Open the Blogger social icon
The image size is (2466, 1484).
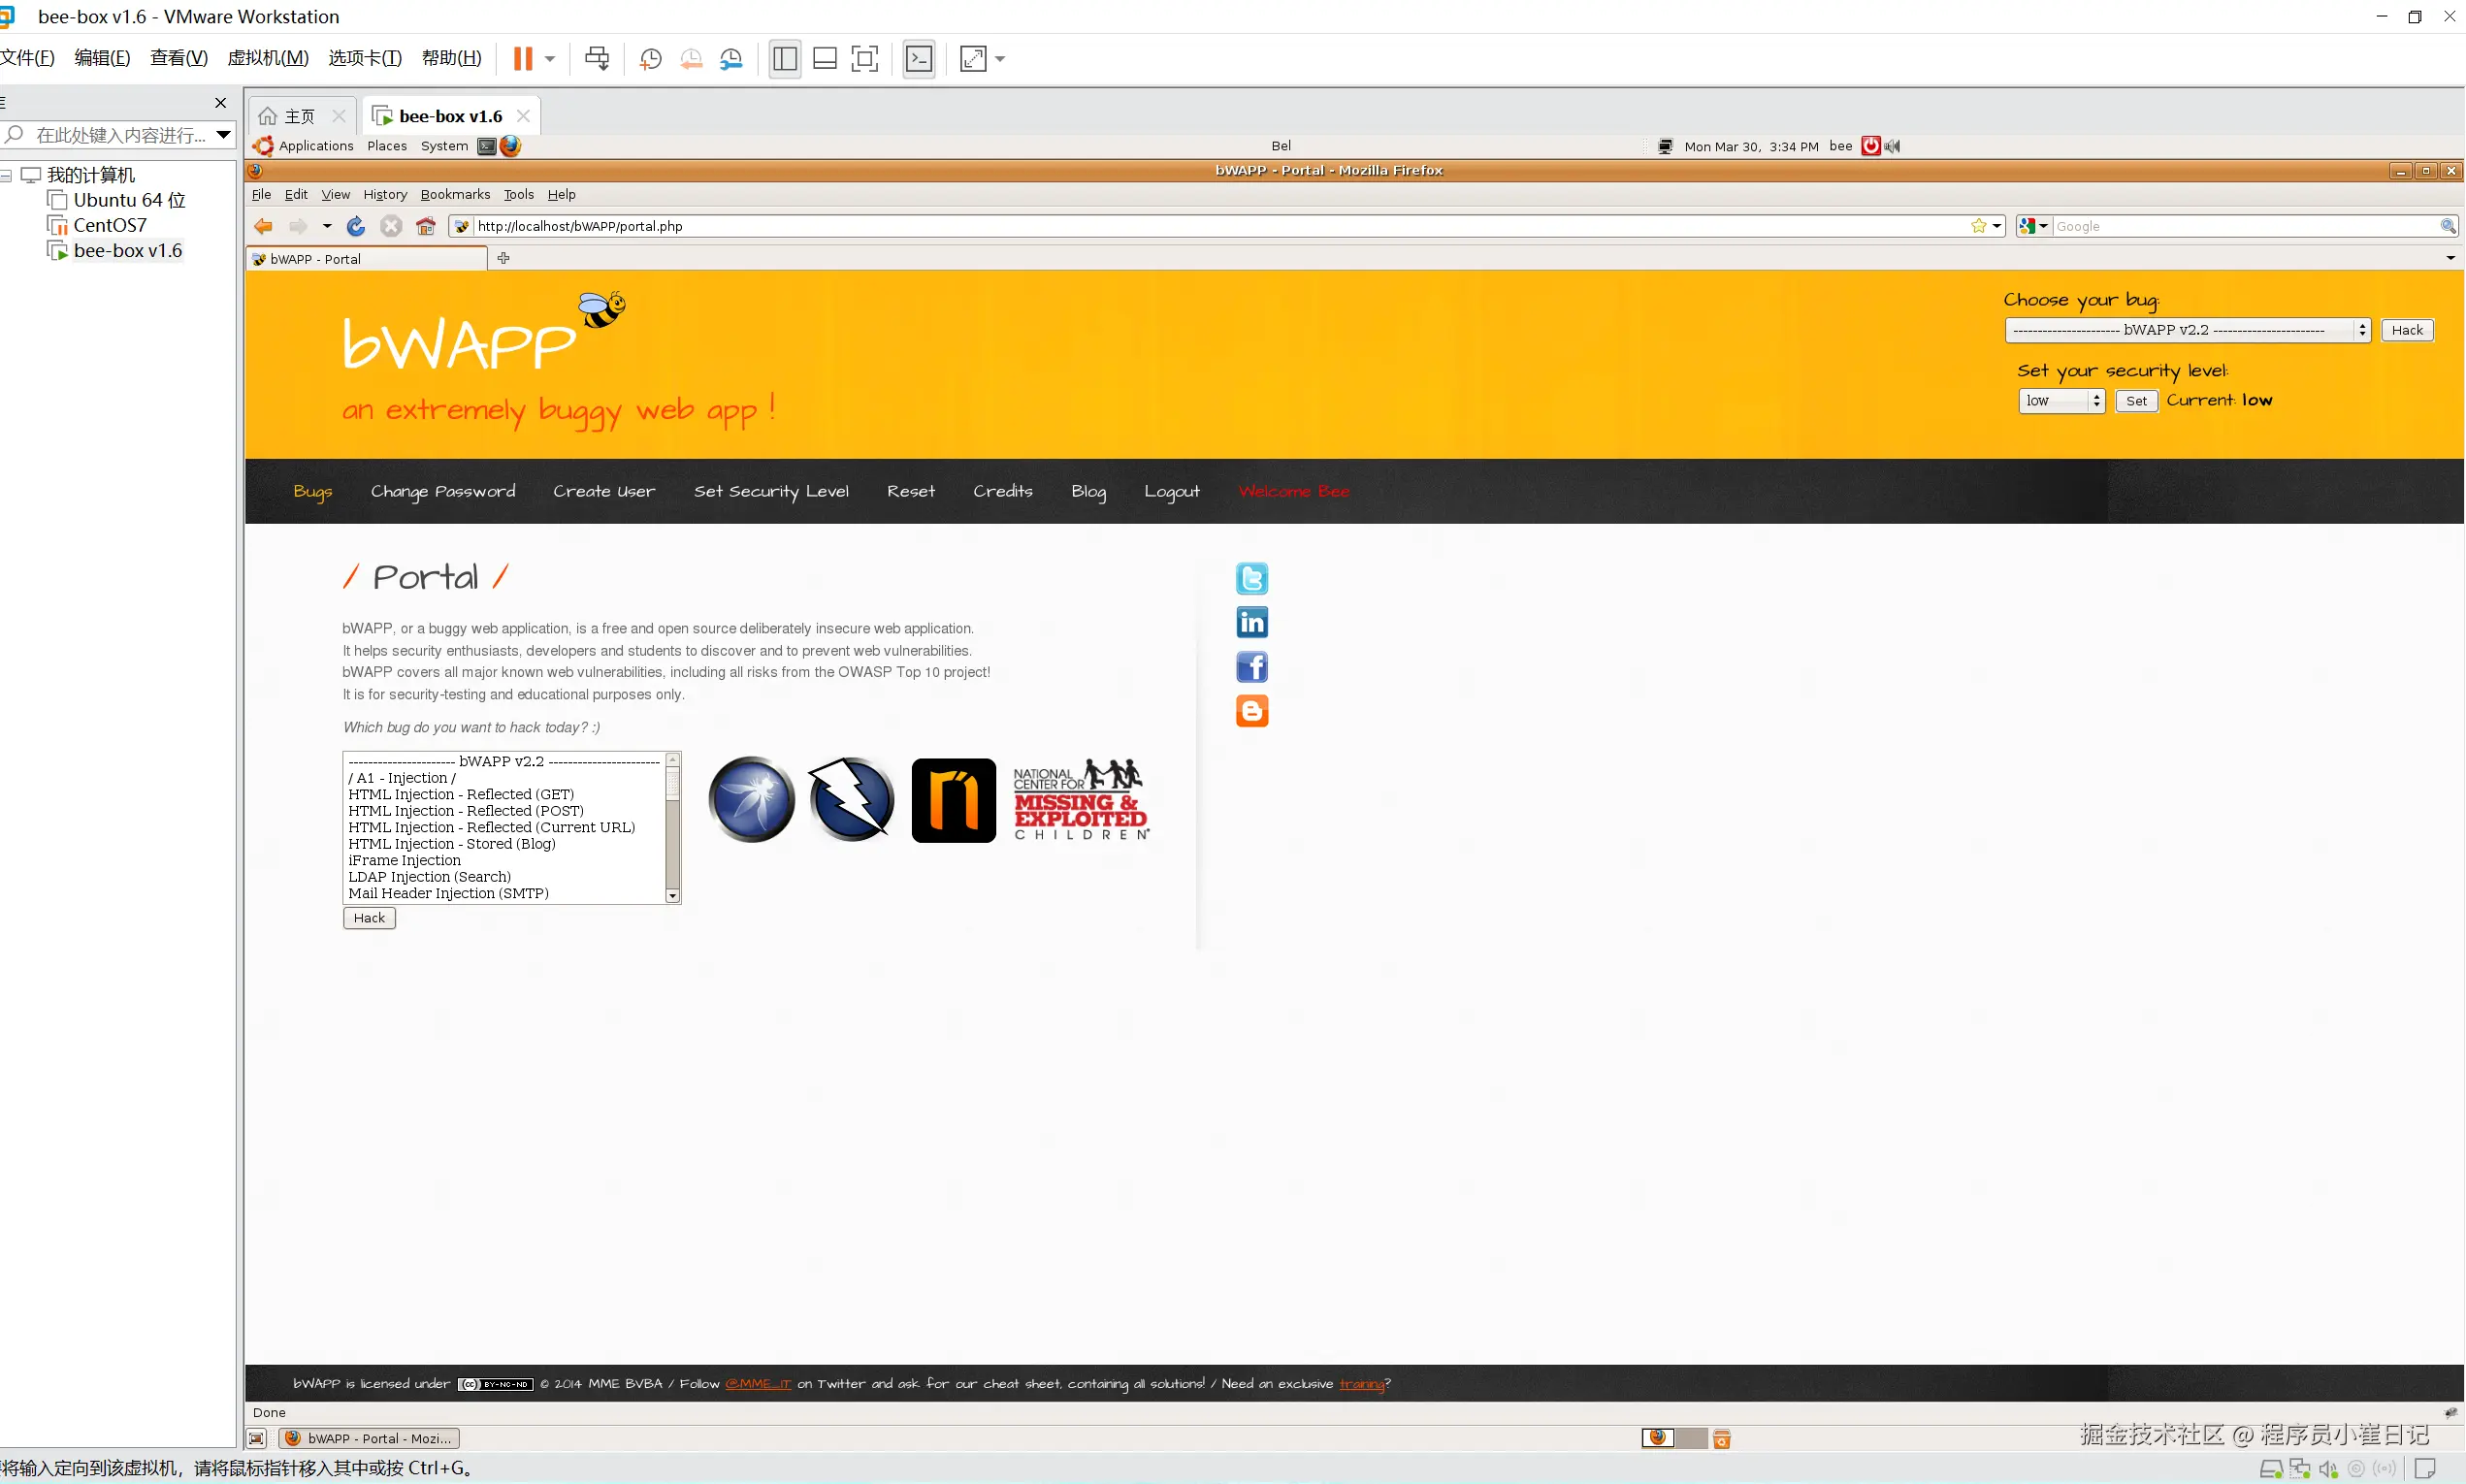pos(1251,711)
